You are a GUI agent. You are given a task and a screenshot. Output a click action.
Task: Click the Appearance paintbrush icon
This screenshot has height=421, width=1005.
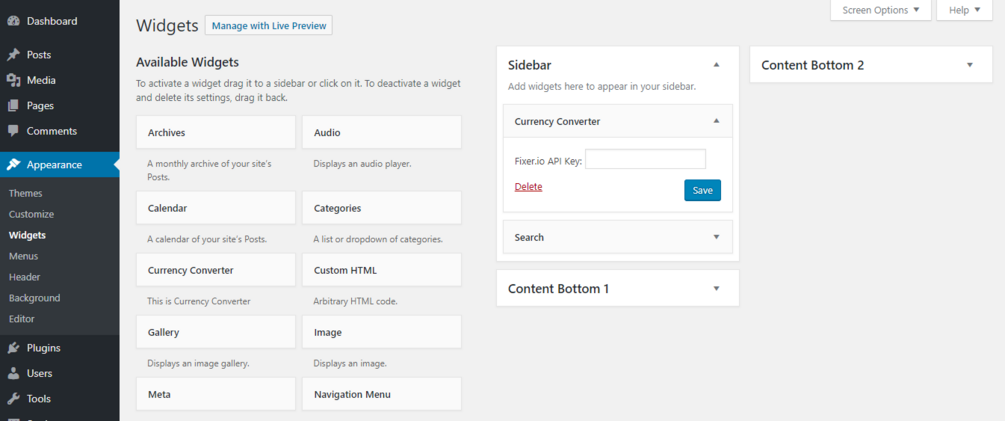(x=13, y=165)
